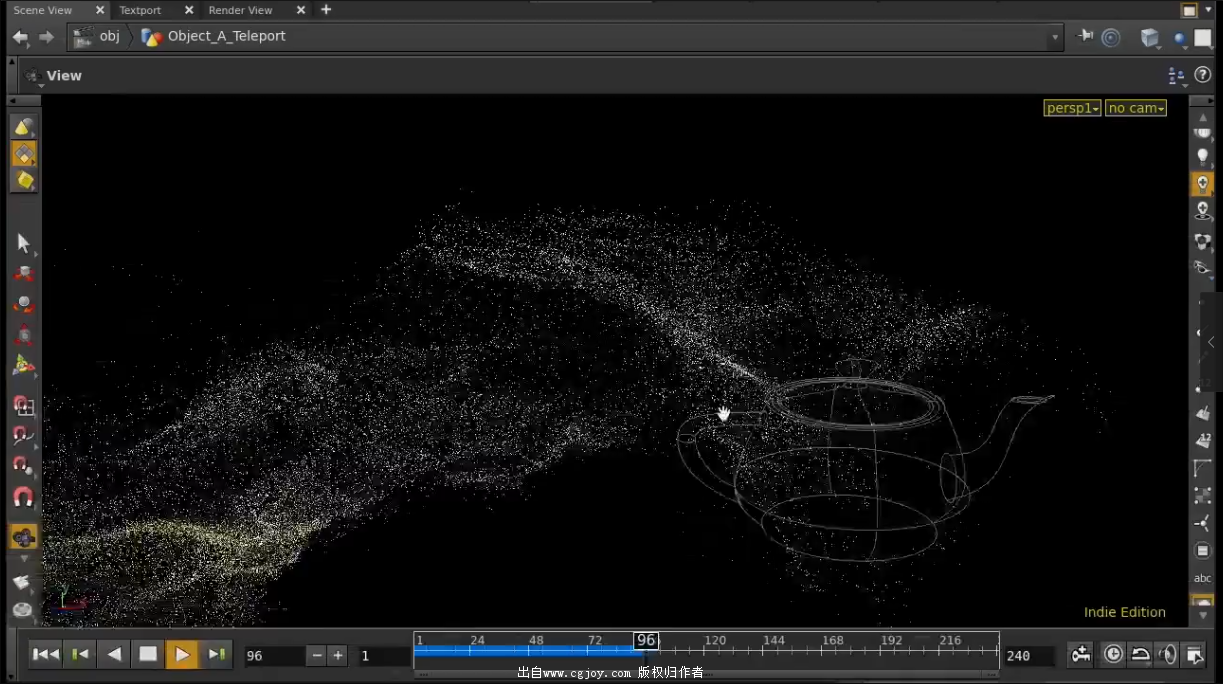Play the animation forward
This screenshot has height=684, width=1223.
[x=182, y=654]
